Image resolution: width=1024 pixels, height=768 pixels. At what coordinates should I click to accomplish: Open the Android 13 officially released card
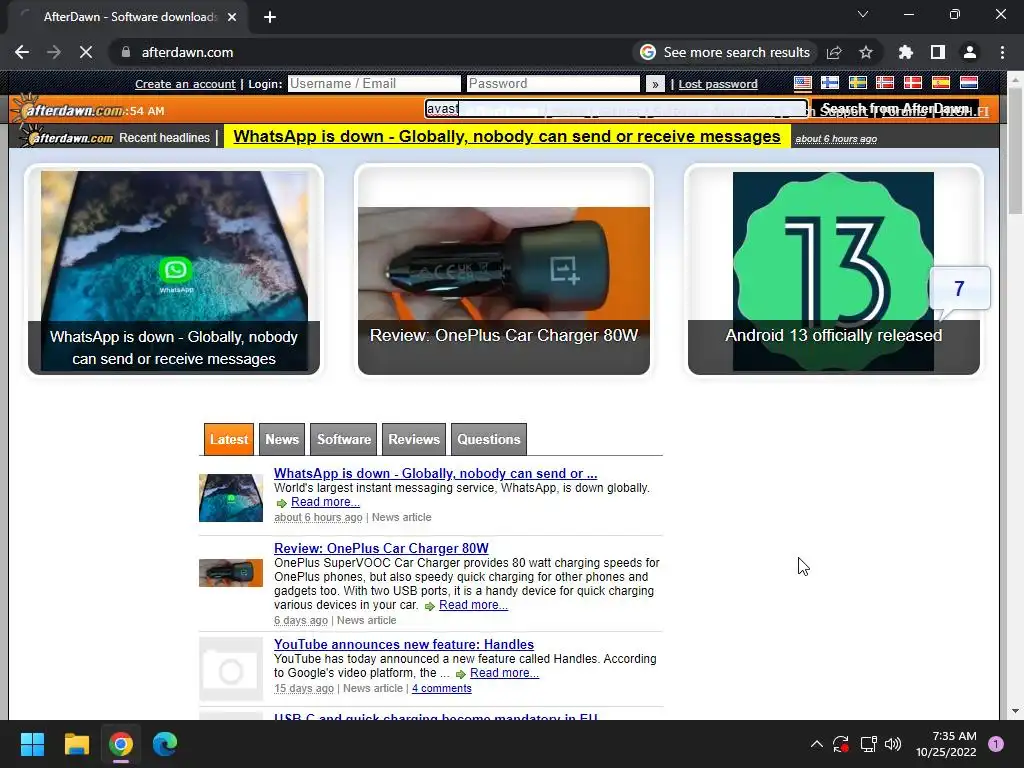834,270
